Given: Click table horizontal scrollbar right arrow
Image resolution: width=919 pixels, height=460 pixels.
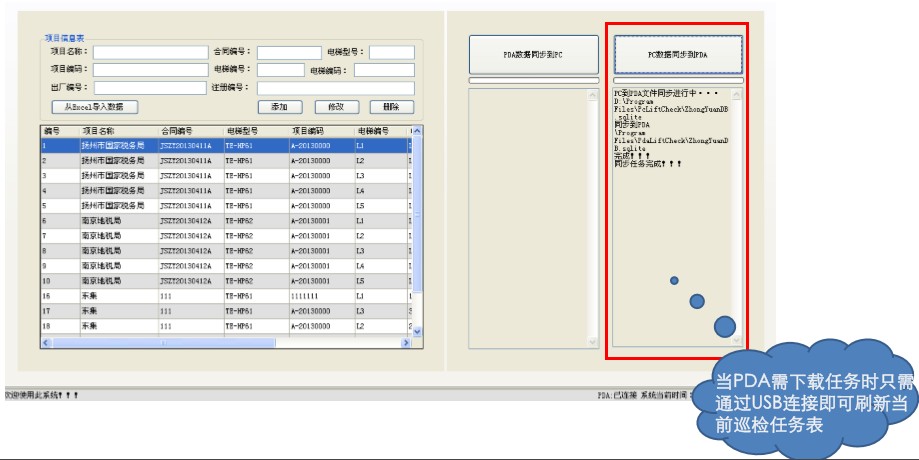Looking at the screenshot, I should 406,342.
